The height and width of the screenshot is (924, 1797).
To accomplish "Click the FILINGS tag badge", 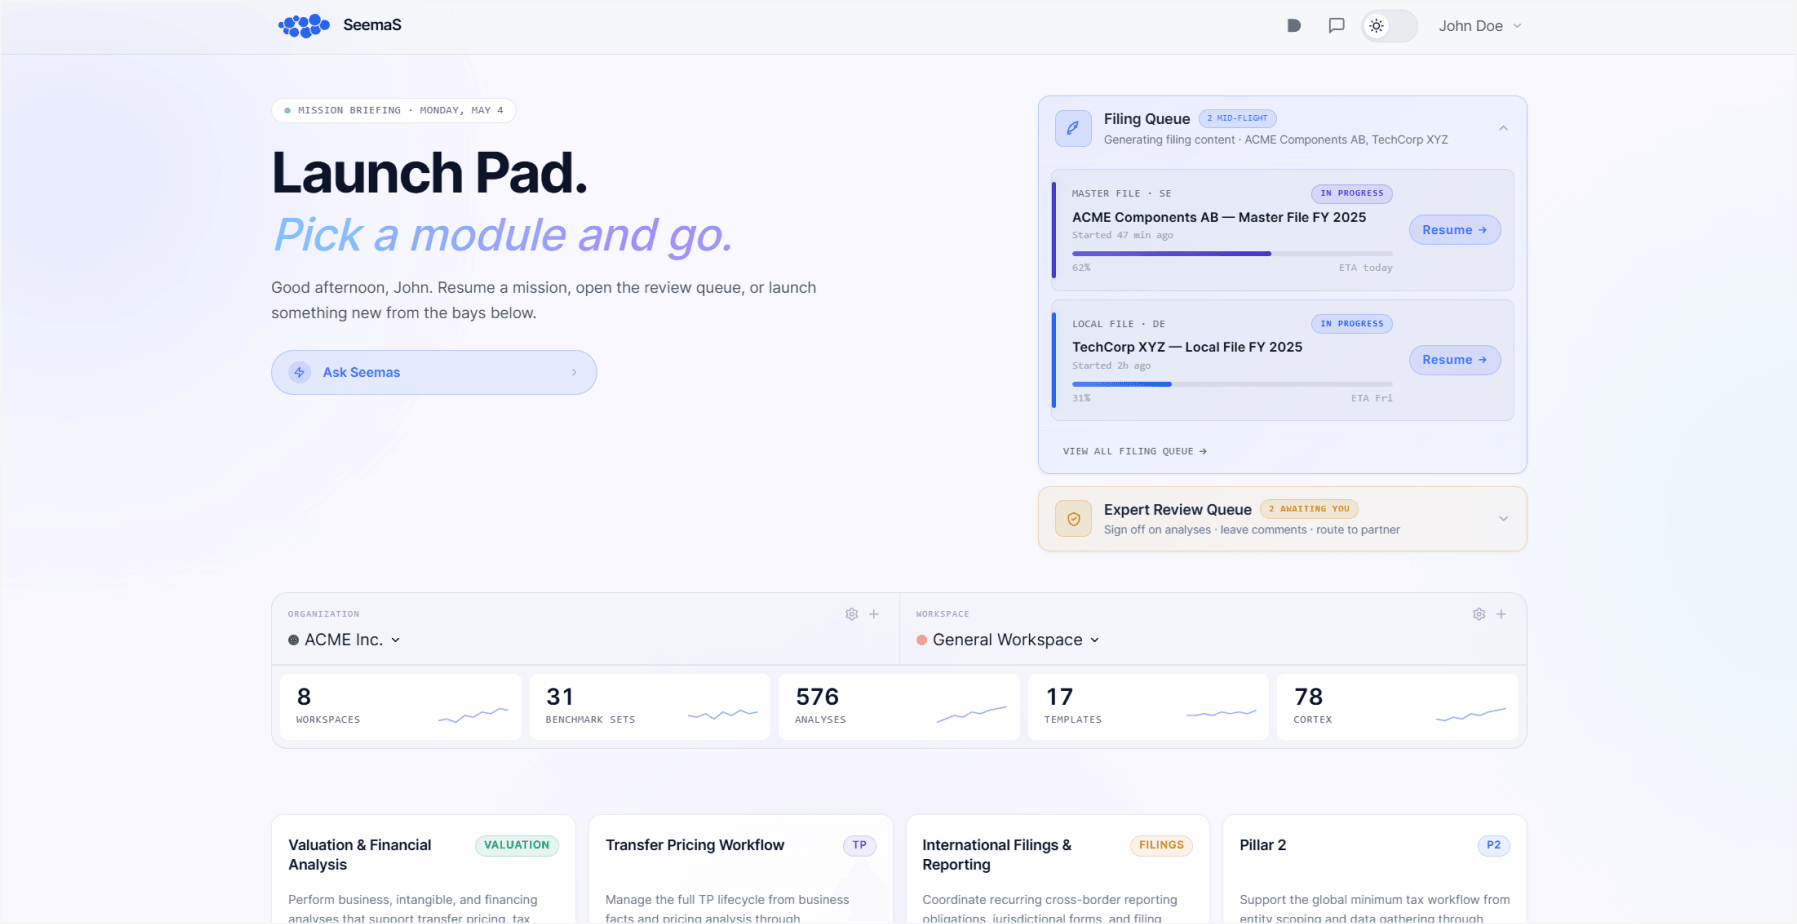I will [1161, 845].
